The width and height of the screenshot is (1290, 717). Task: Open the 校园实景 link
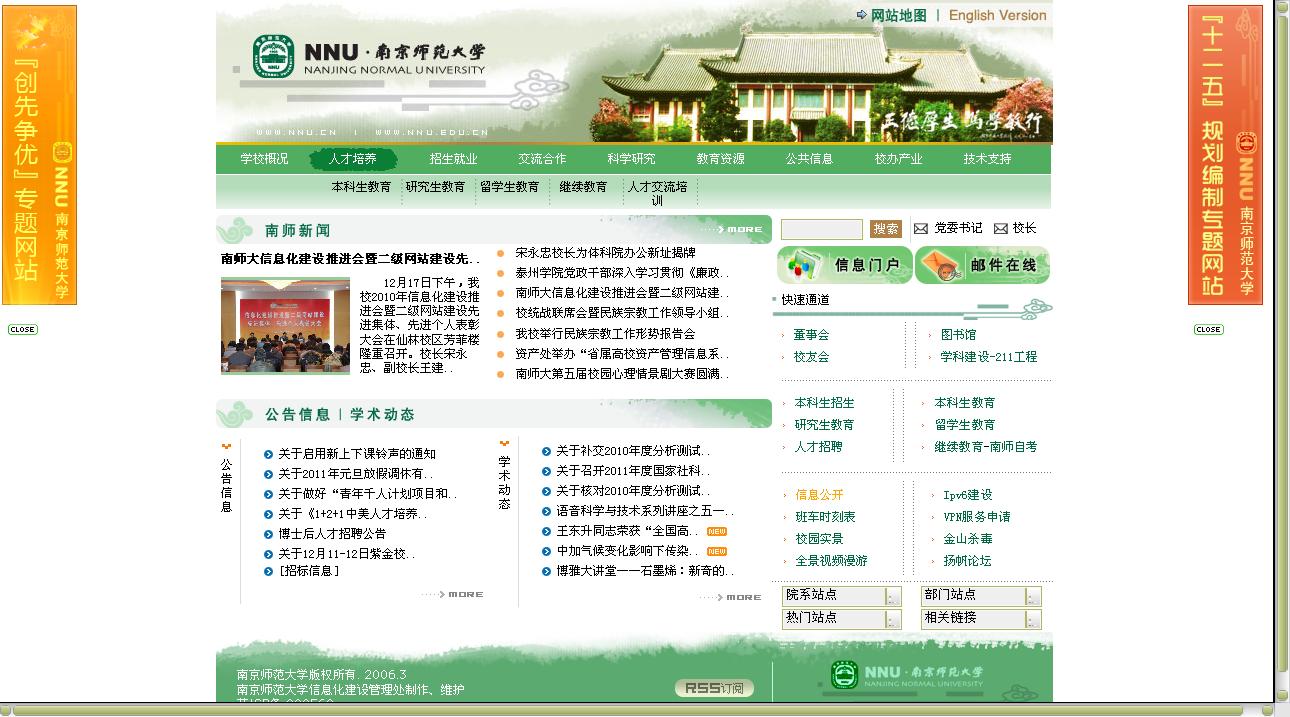tap(820, 539)
